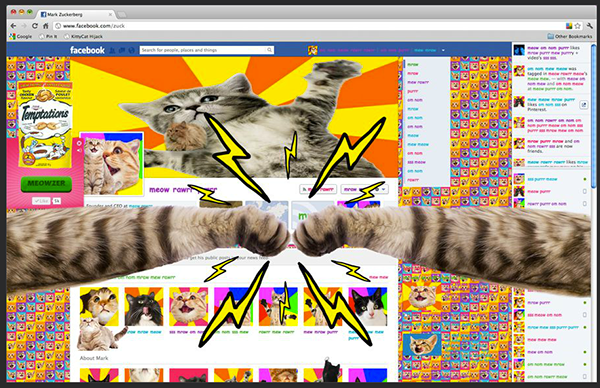This screenshot has height=388, width=600.
Task: Like the Temptations ad
Action: click(x=41, y=201)
